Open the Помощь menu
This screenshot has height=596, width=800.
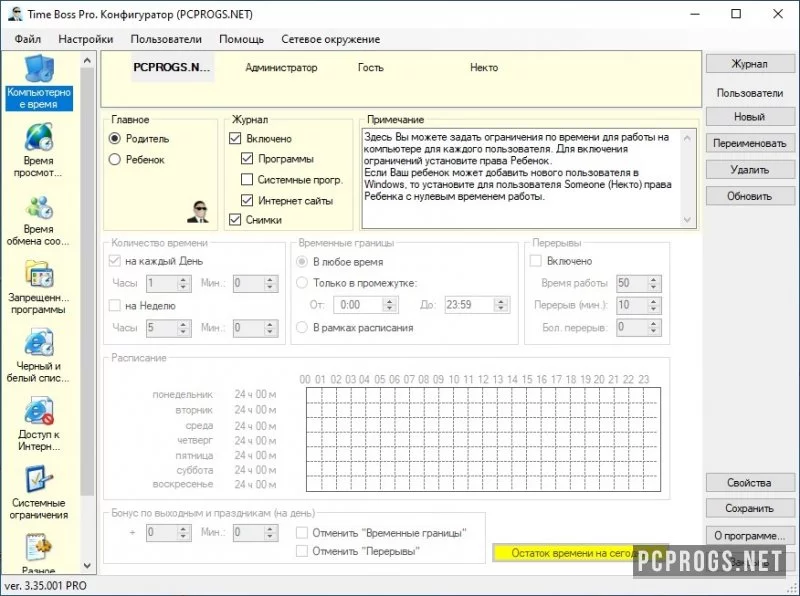[241, 39]
